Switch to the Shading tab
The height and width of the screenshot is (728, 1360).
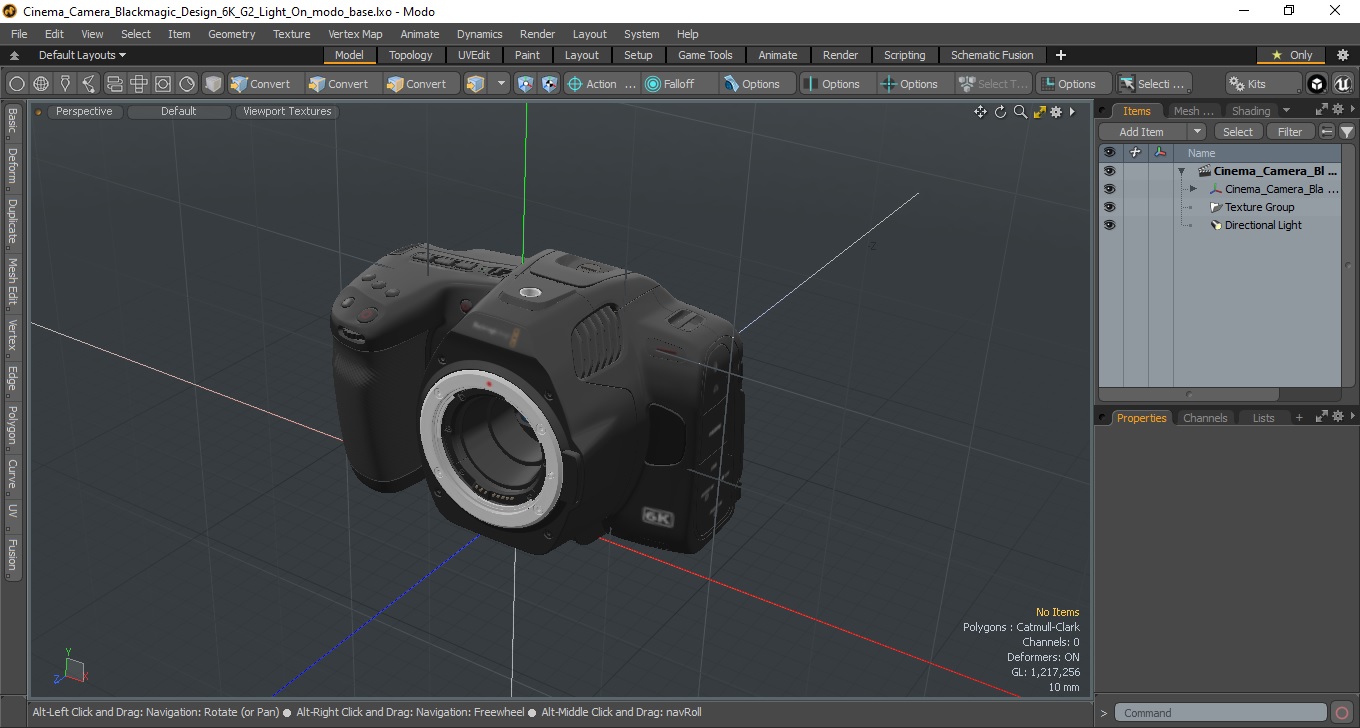(x=1251, y=111)
